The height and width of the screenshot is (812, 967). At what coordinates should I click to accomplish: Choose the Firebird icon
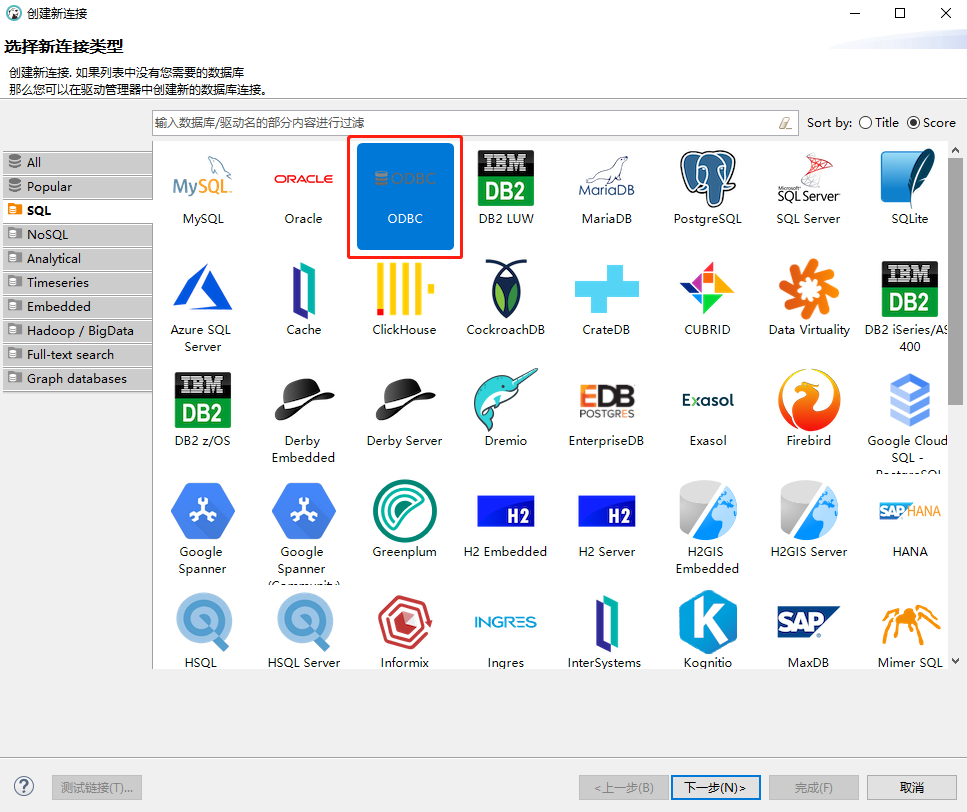click(x=809, y=400)
